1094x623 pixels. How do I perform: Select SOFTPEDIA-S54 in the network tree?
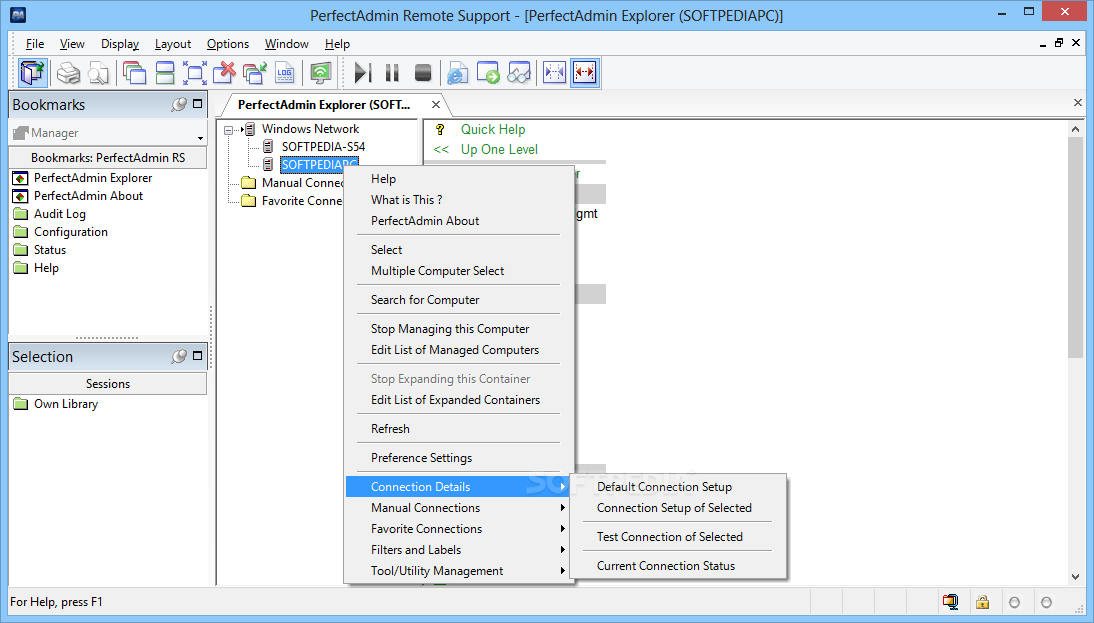coord(323,147)
